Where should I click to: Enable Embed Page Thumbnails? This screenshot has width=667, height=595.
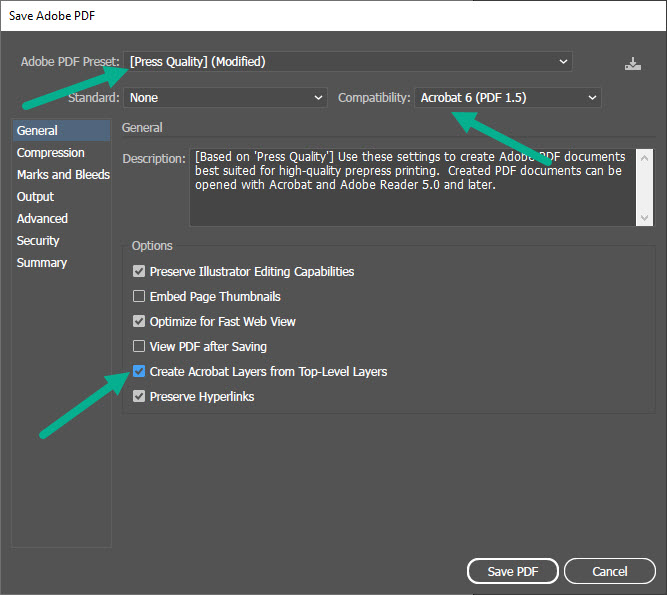point(139,296)
